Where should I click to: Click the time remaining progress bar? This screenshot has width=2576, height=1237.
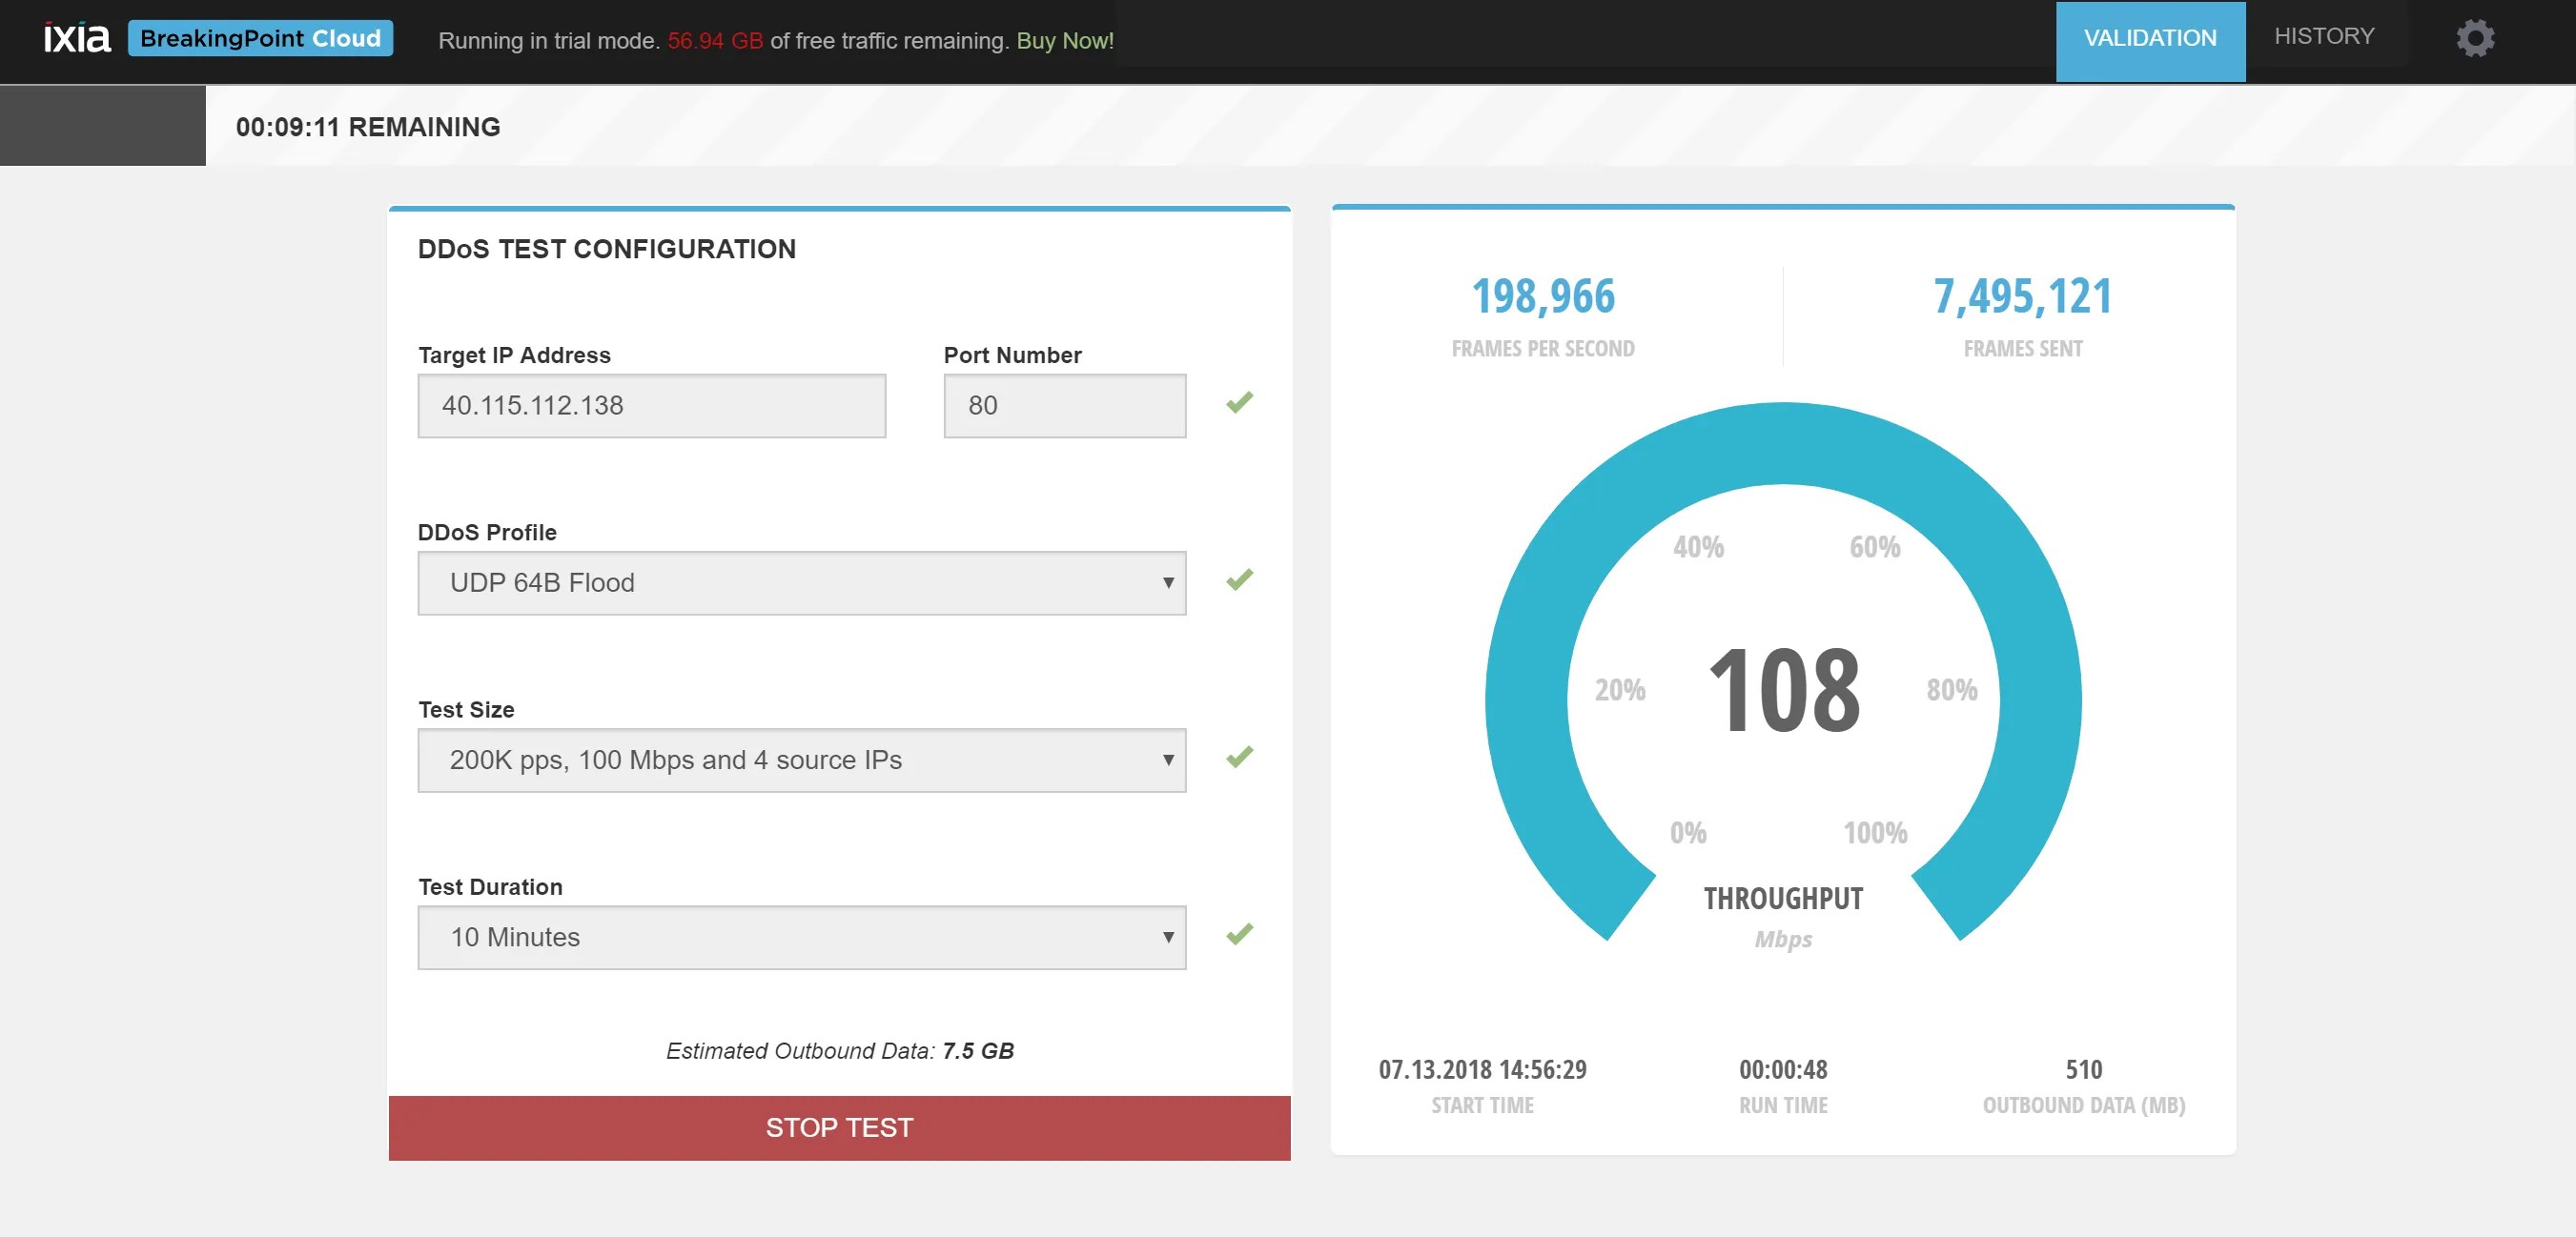(1288, 126)
